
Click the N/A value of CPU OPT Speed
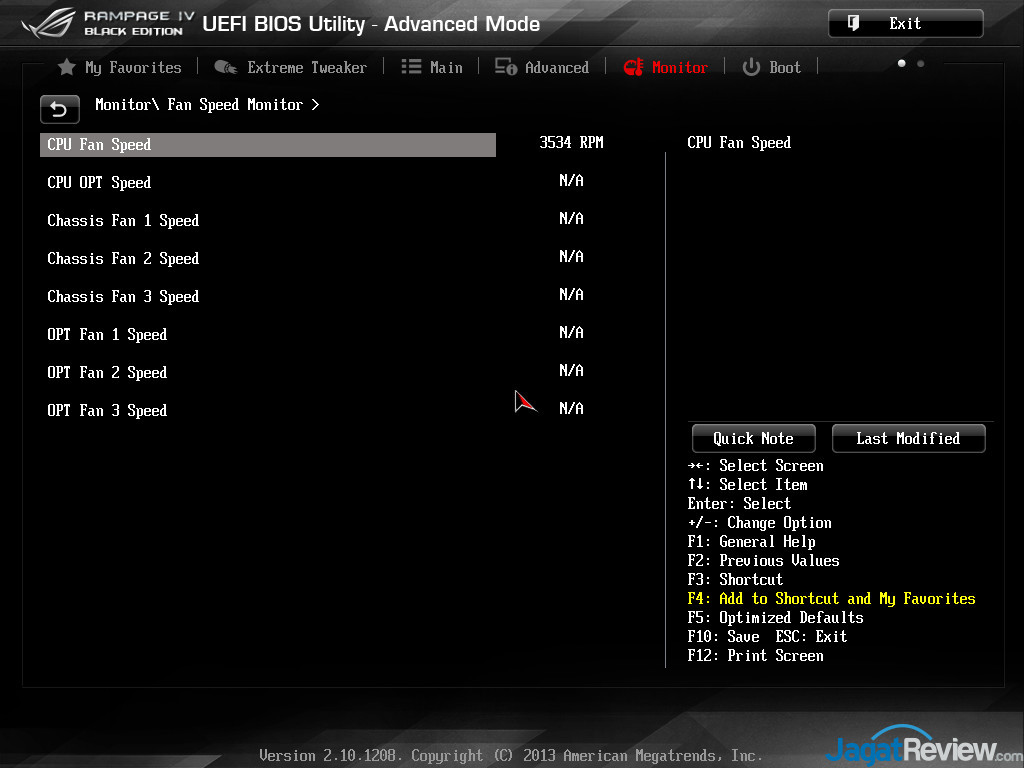(x=571, y=180)
